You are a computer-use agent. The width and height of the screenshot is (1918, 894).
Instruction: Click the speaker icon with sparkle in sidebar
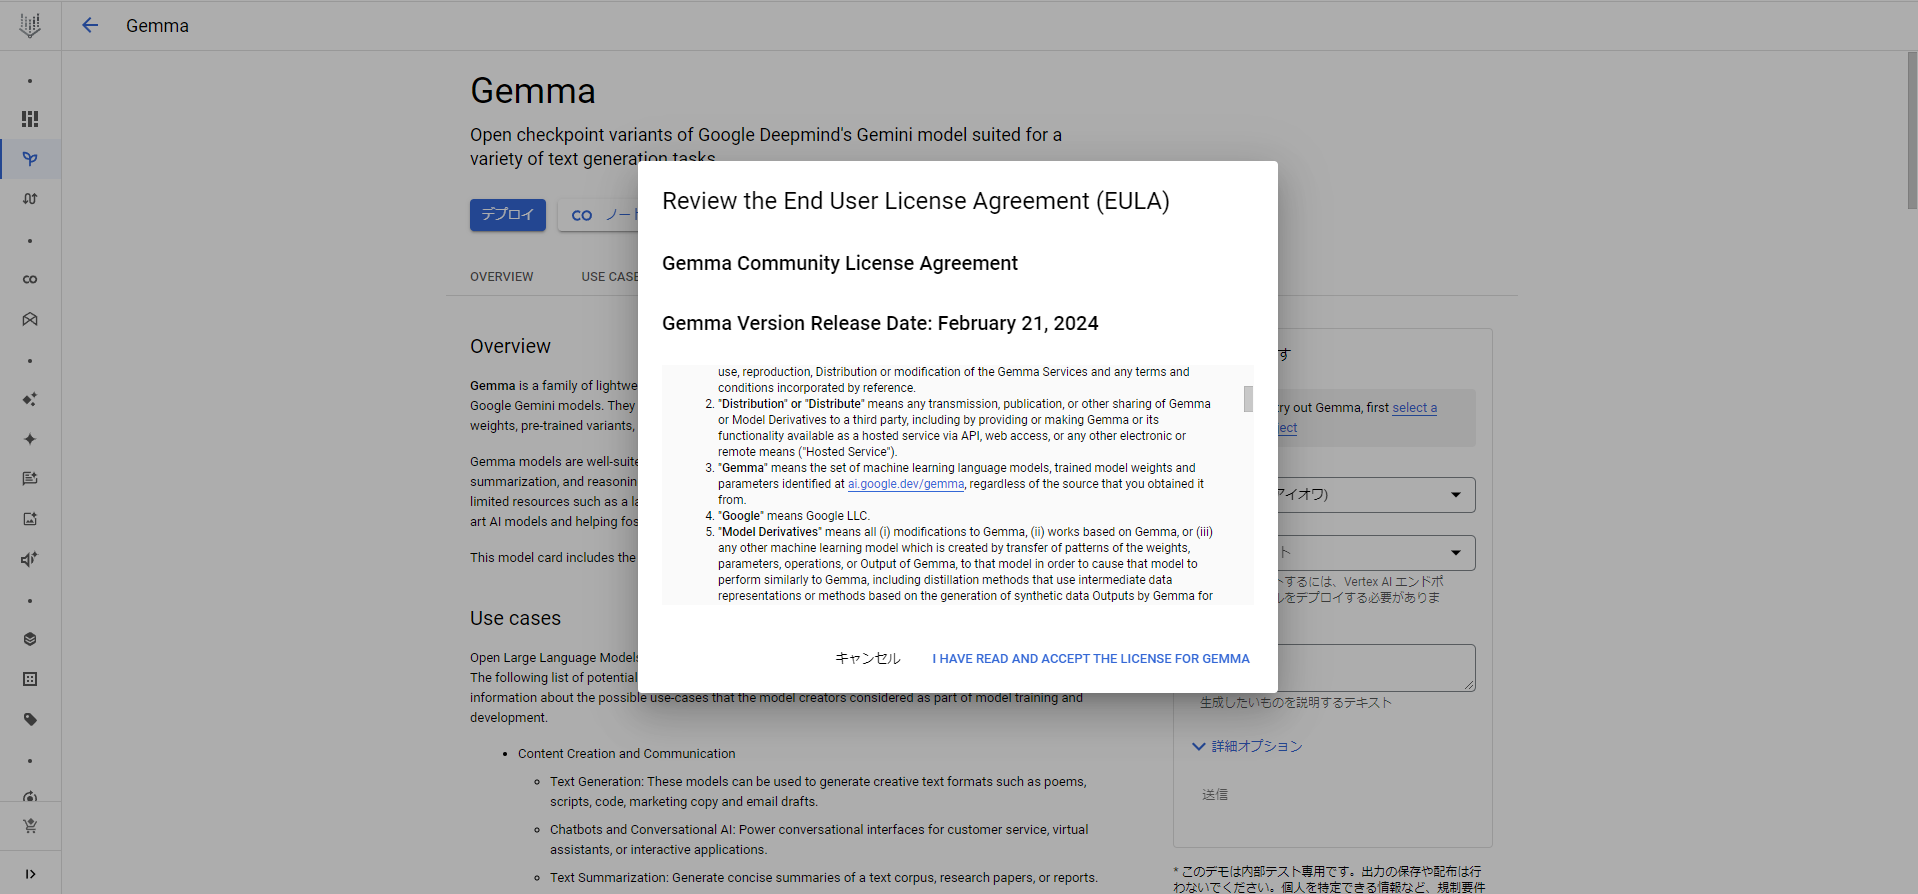click(x=30, y=559)
